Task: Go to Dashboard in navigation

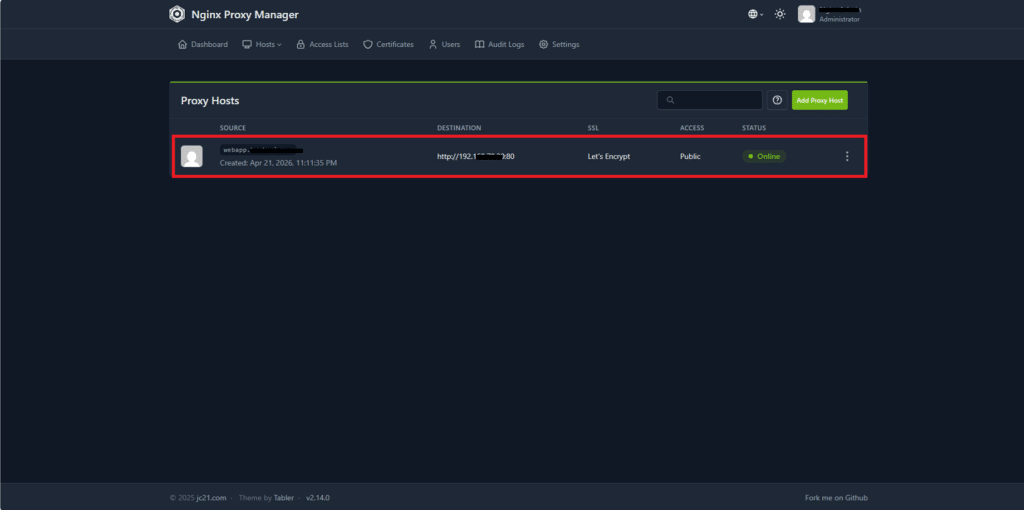Action: pos(203,44)
